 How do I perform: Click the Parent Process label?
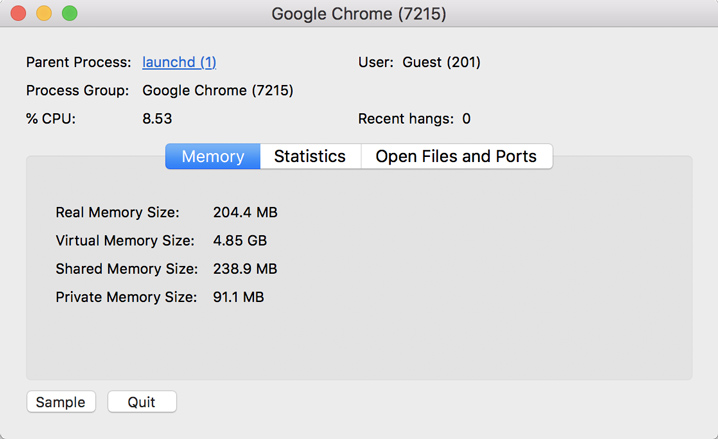click(78, 62)
